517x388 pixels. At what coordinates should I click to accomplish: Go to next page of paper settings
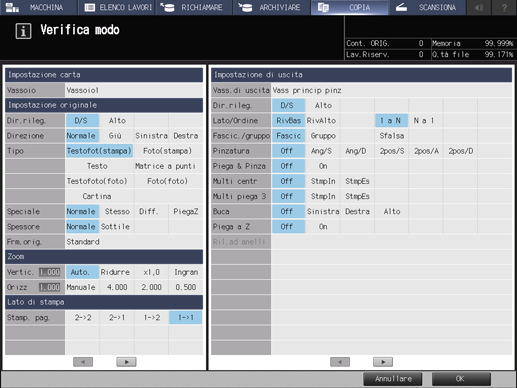pos(126,362)
